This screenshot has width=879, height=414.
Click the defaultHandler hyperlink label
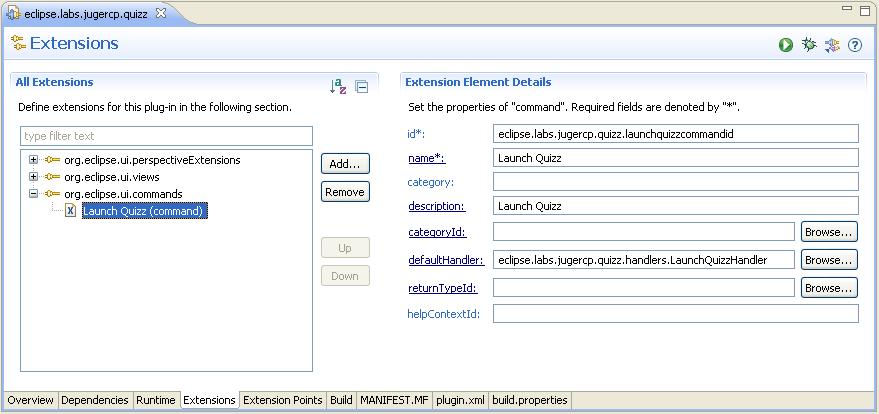tap(446, 260)
